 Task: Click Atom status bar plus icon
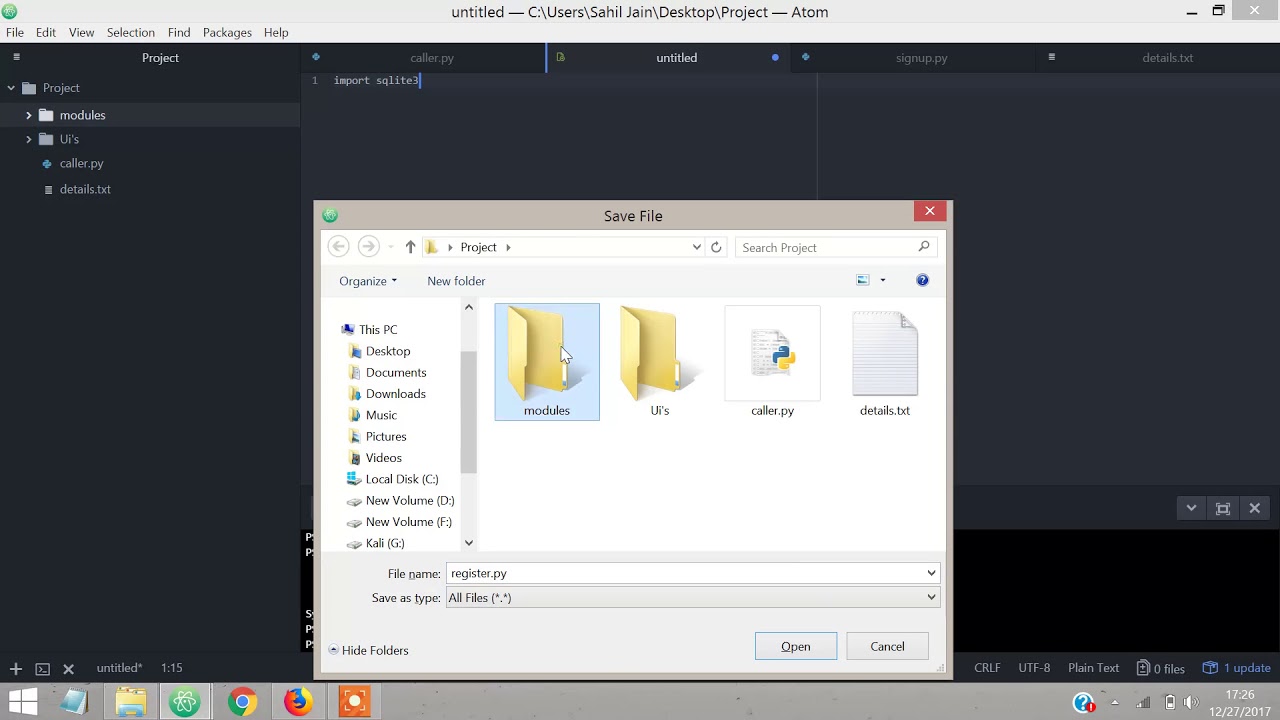(16, 668)
